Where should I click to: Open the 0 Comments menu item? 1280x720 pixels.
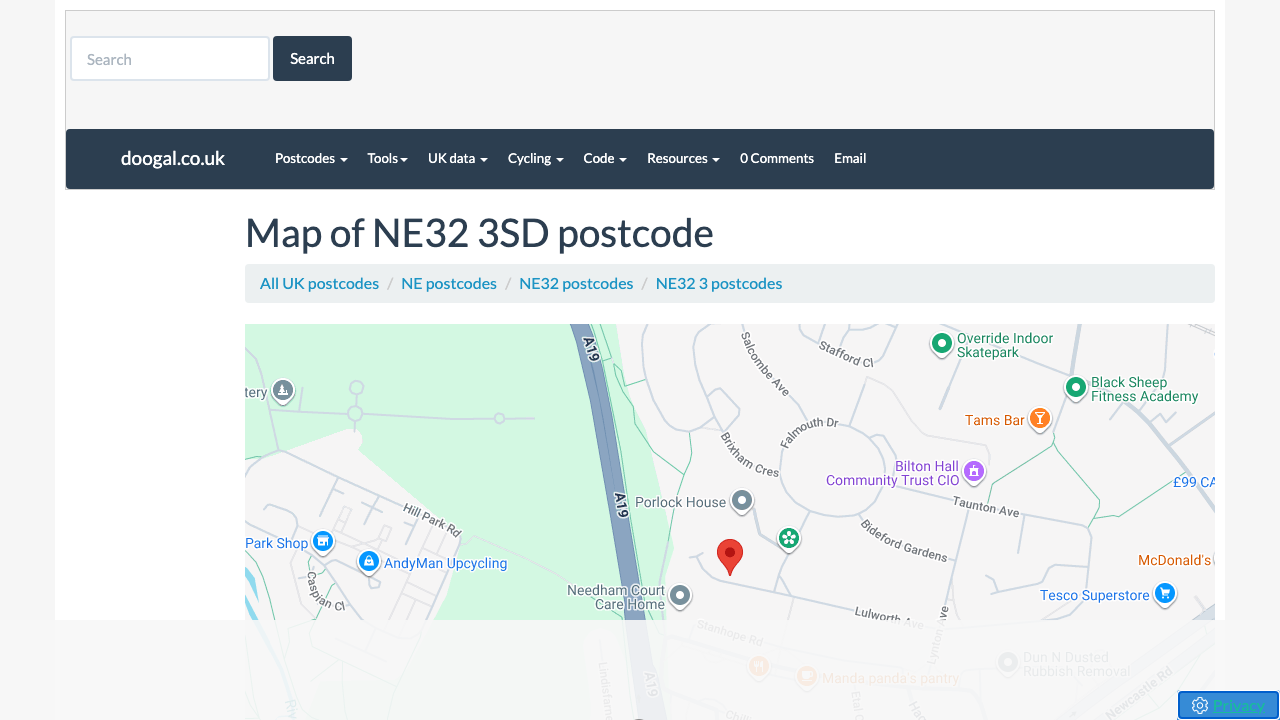(x=776, y=158)
